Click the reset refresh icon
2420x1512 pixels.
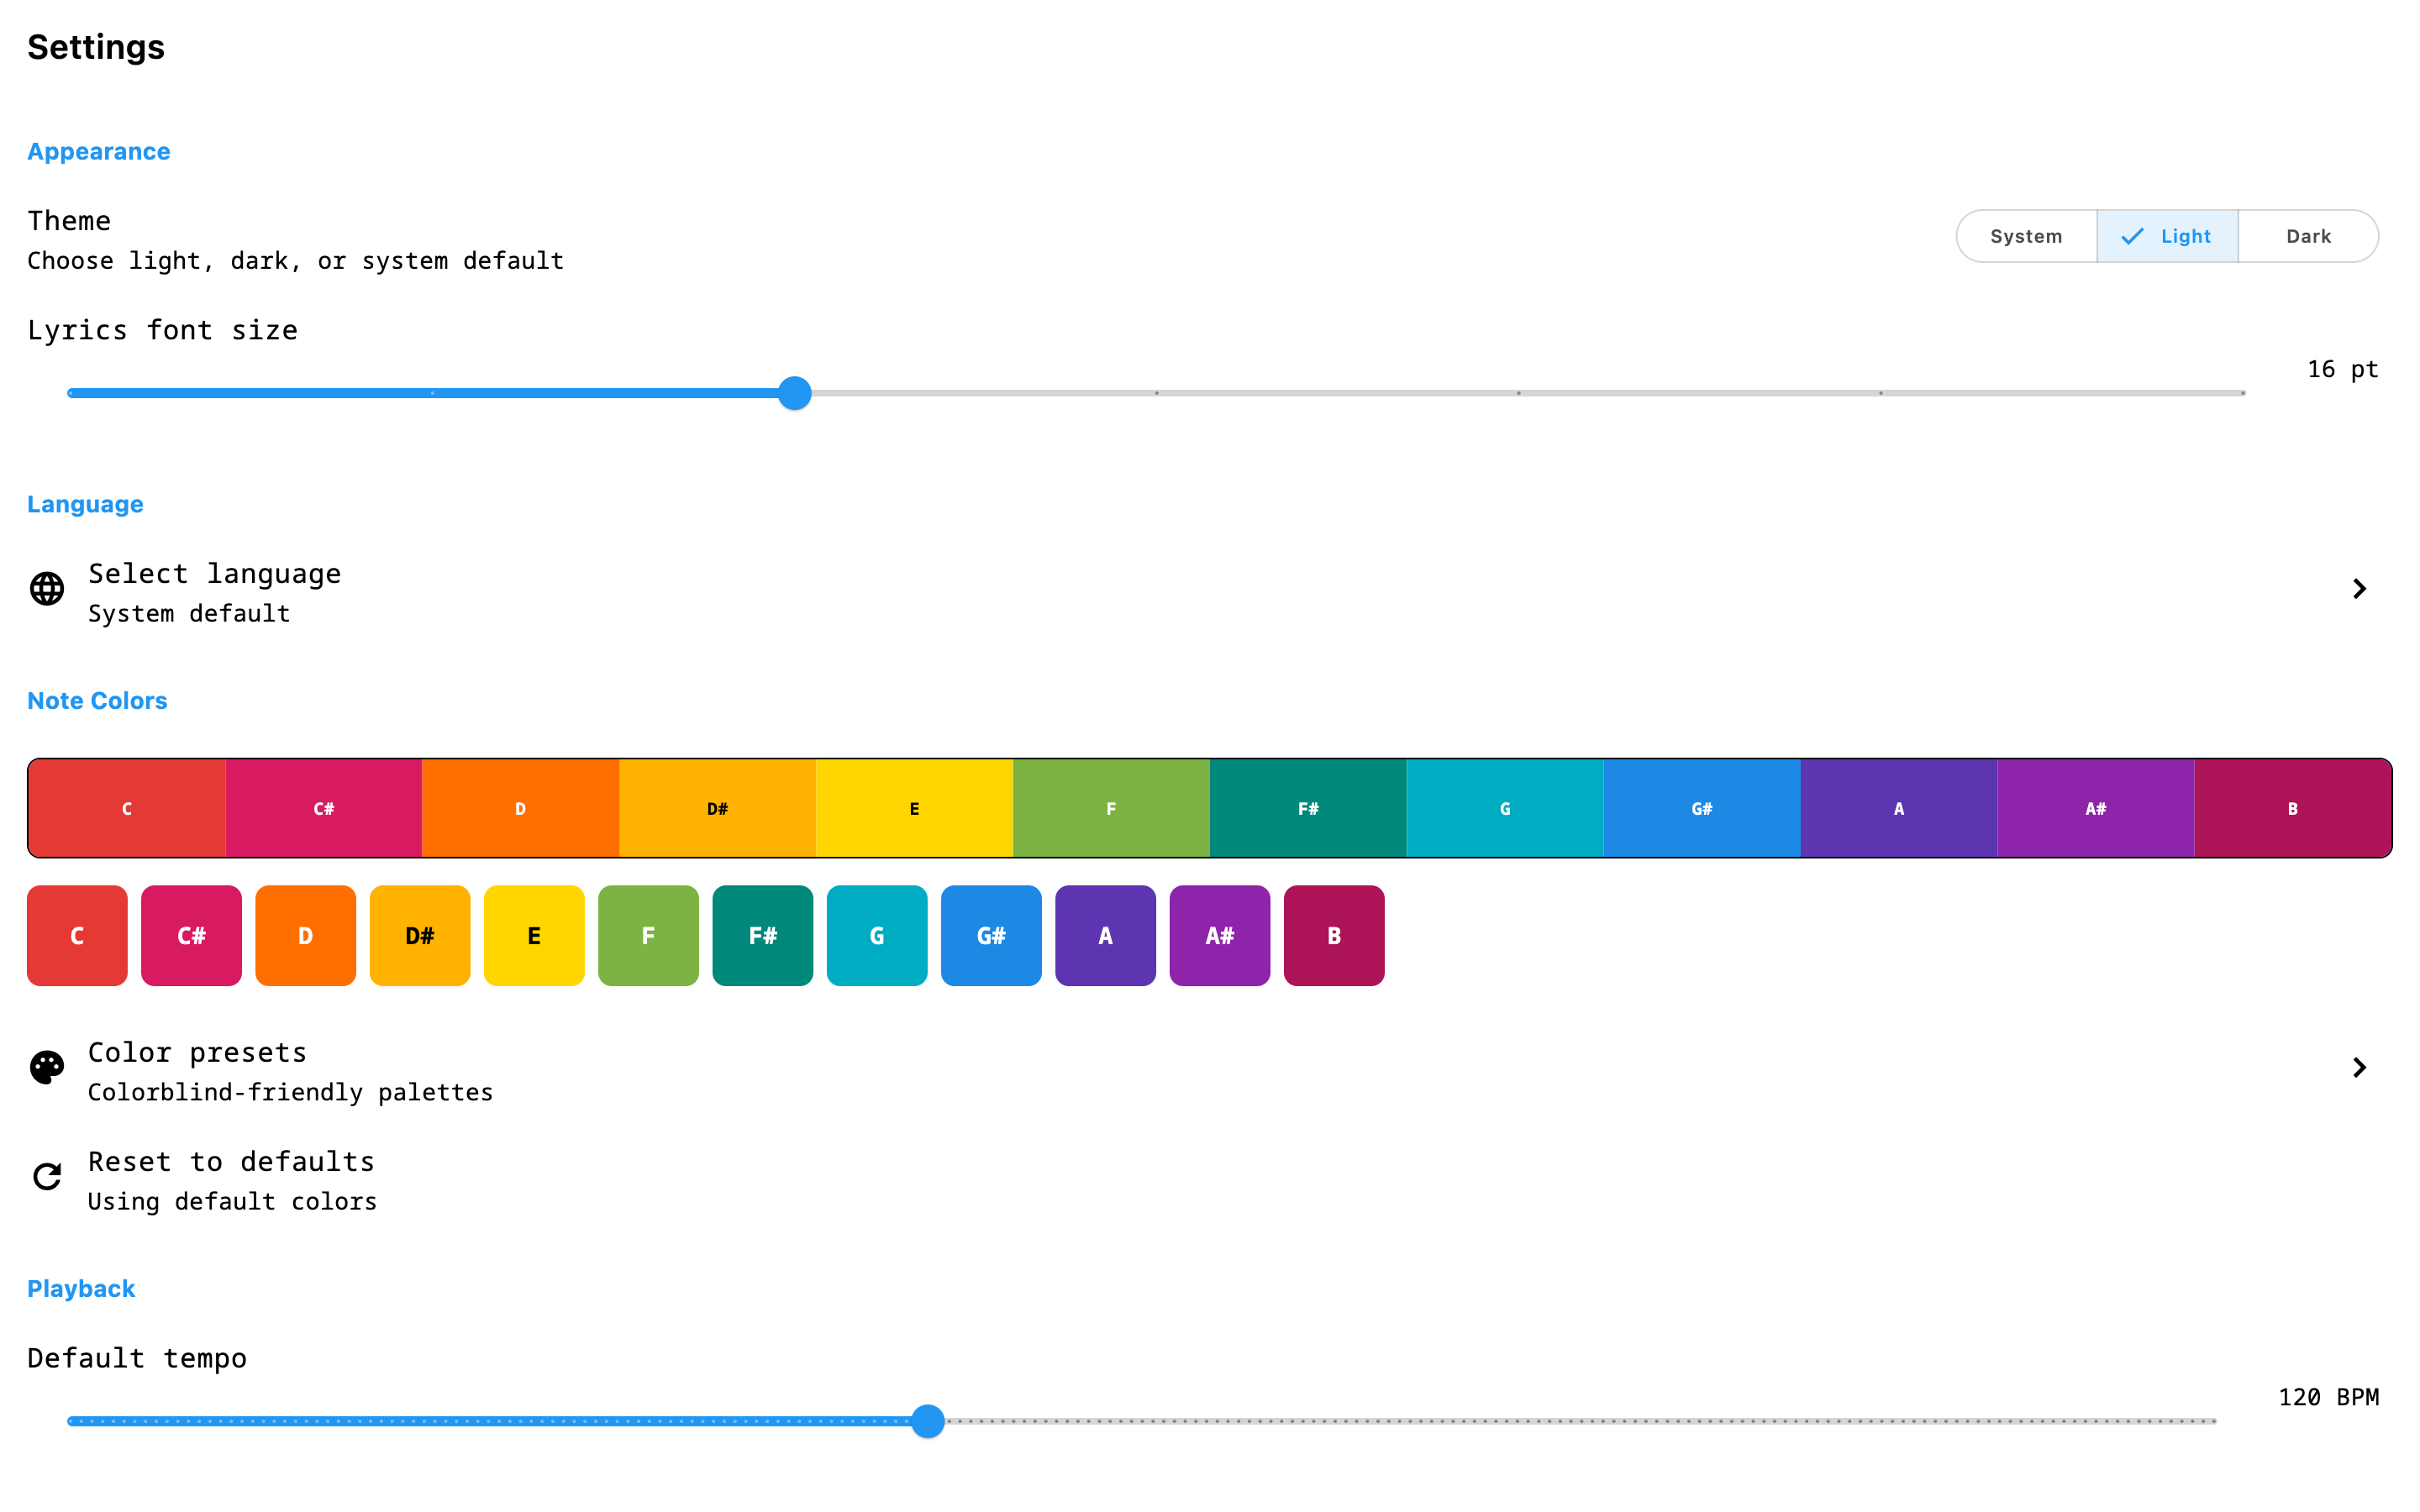pyautogui.click(x=47, y=1176)
